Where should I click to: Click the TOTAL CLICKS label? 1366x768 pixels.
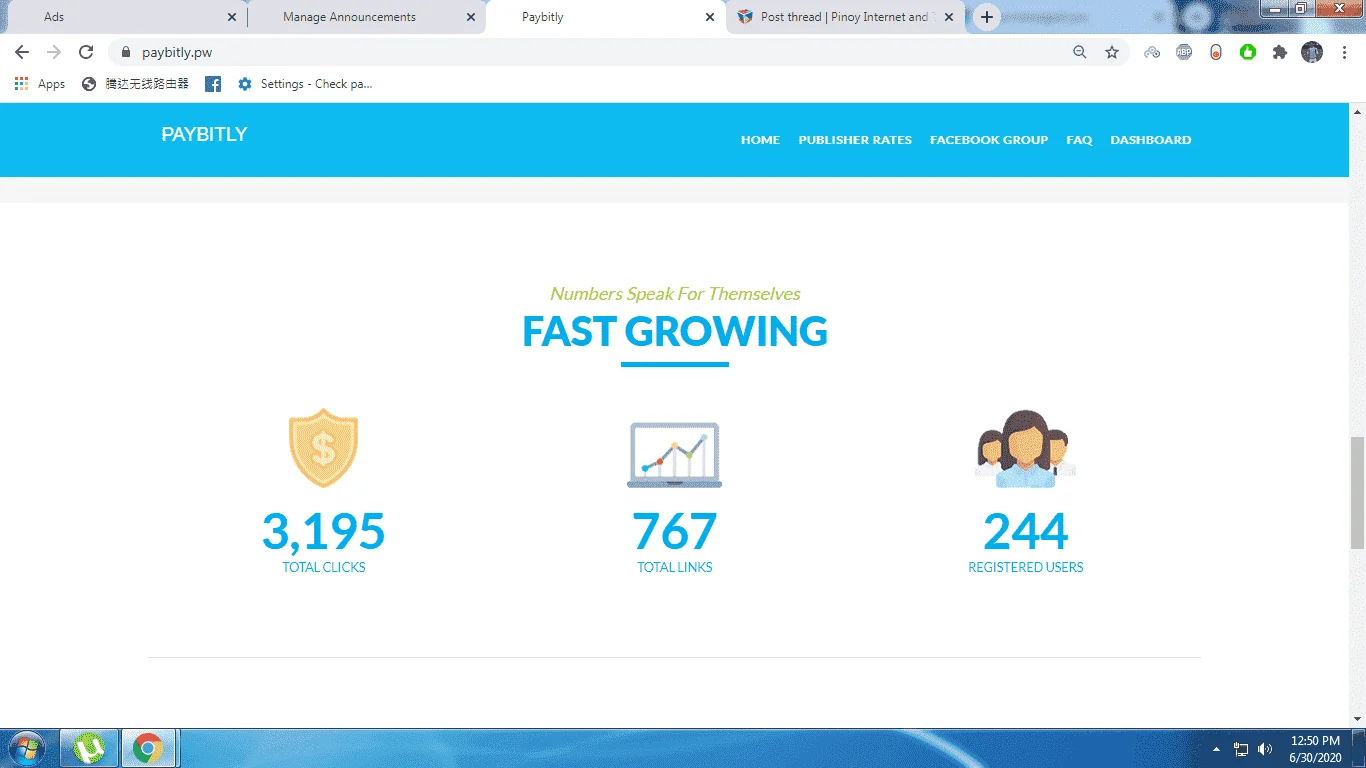[324, 567]
